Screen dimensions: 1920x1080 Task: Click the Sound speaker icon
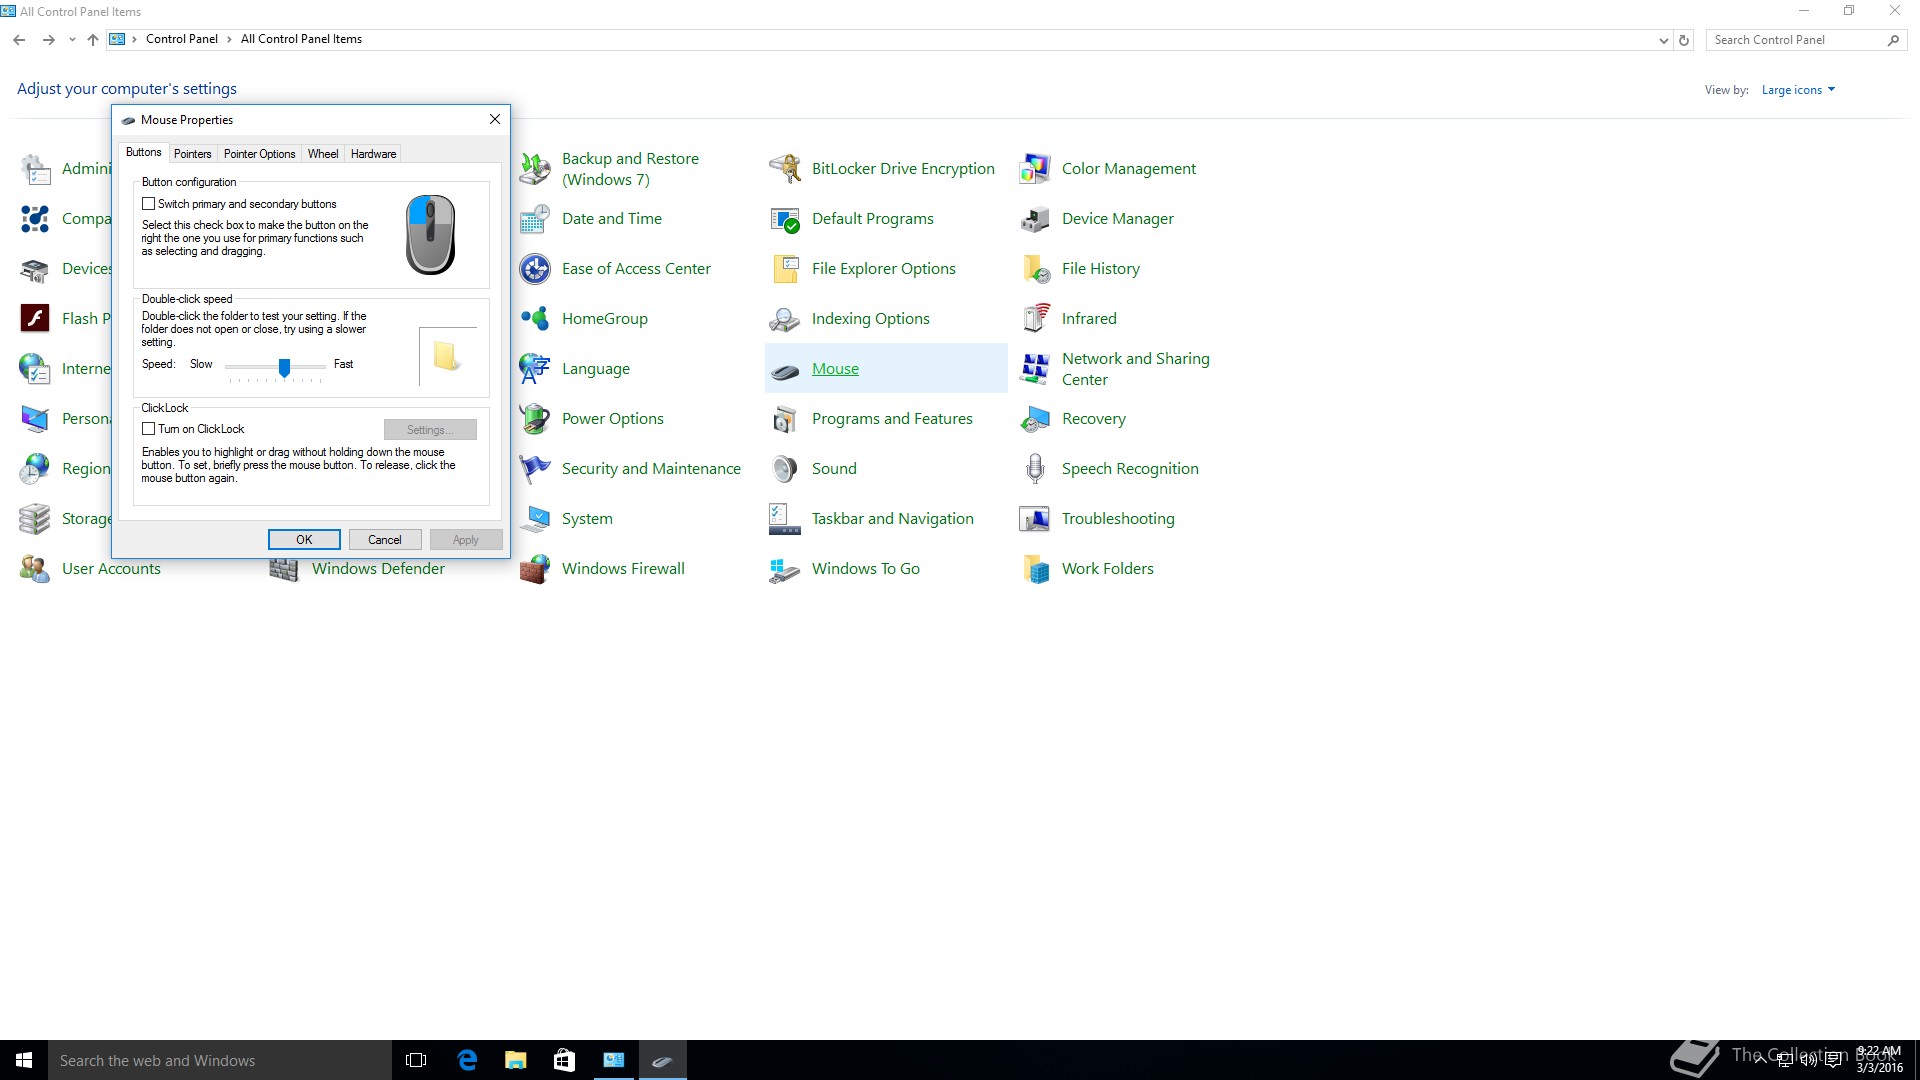pyautogui.click(x=785, y=469)
